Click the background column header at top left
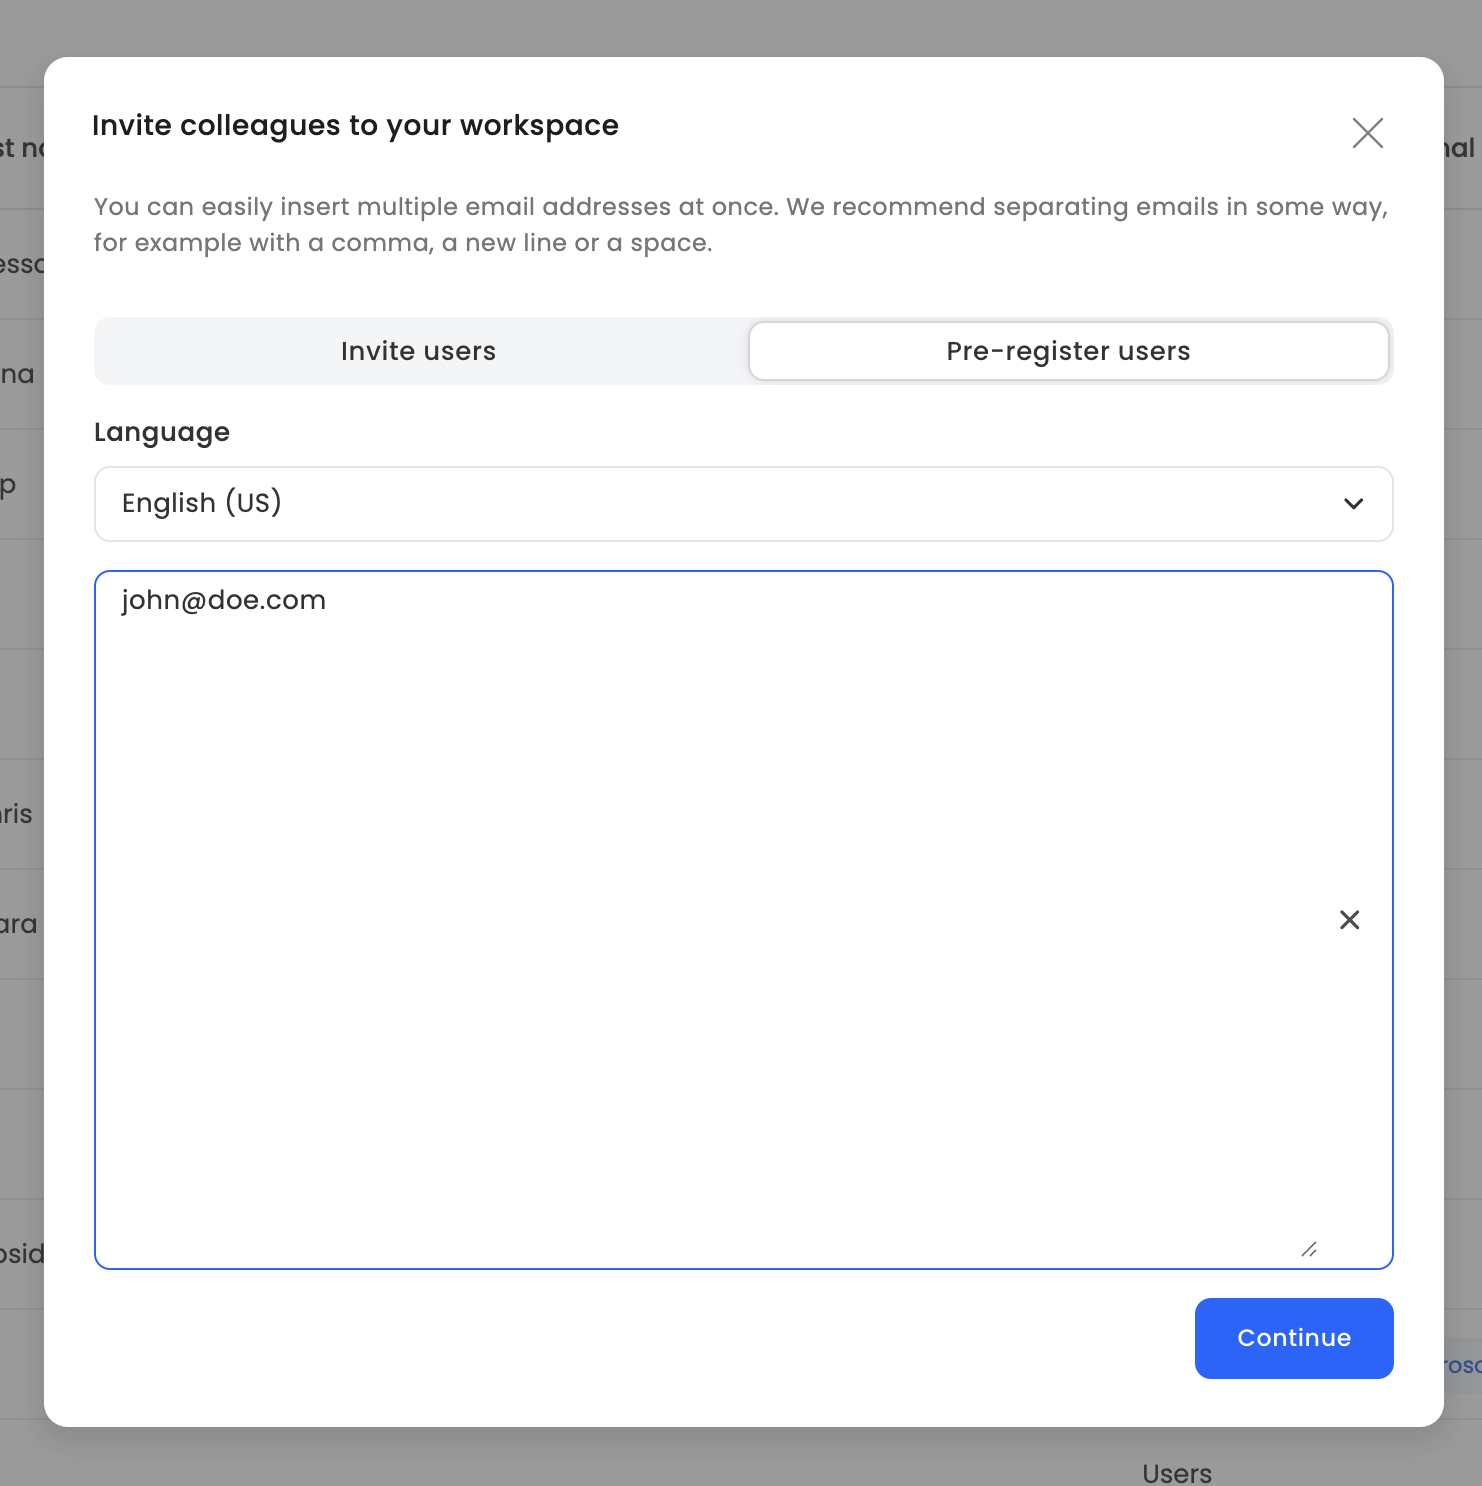1482x1486 pixels. click(x=21, y=148)
